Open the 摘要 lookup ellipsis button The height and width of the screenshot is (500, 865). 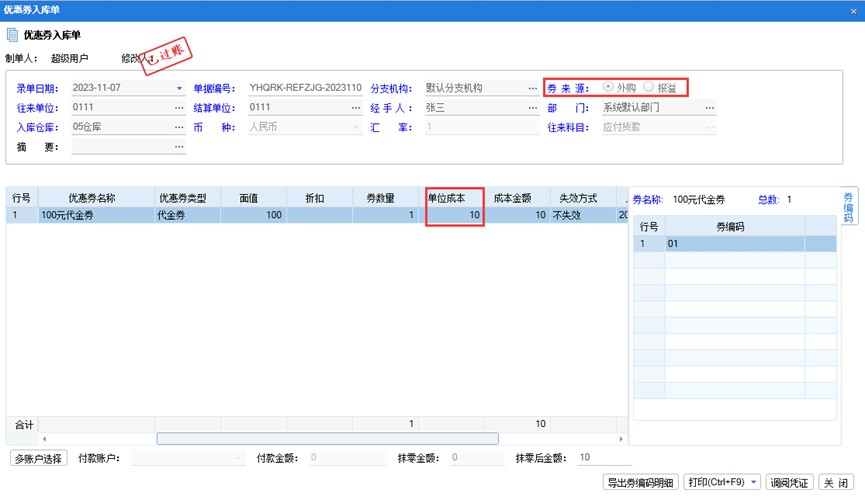tap(179, 147)
